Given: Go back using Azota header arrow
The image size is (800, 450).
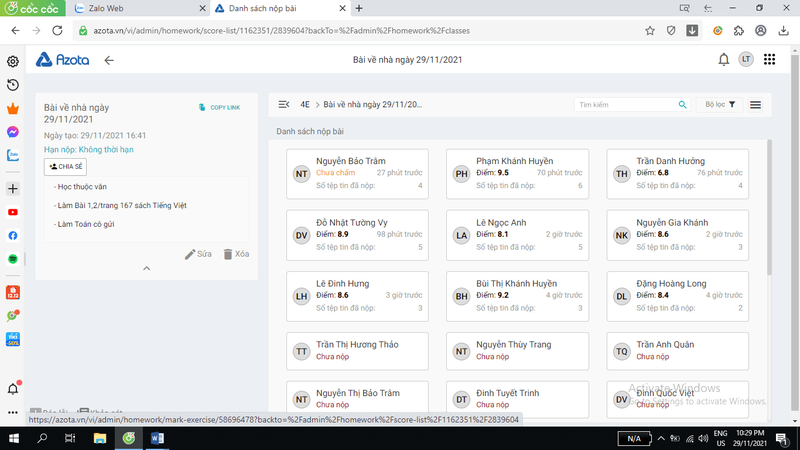Looking at the screenshot, I should 109,60.
